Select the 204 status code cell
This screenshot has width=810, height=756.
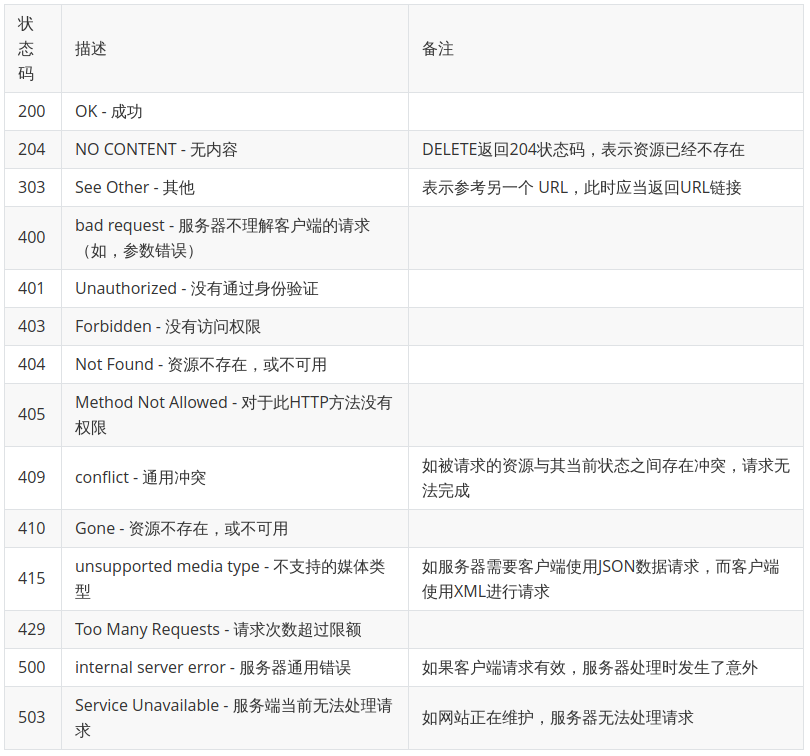click(x=32, y=150)
